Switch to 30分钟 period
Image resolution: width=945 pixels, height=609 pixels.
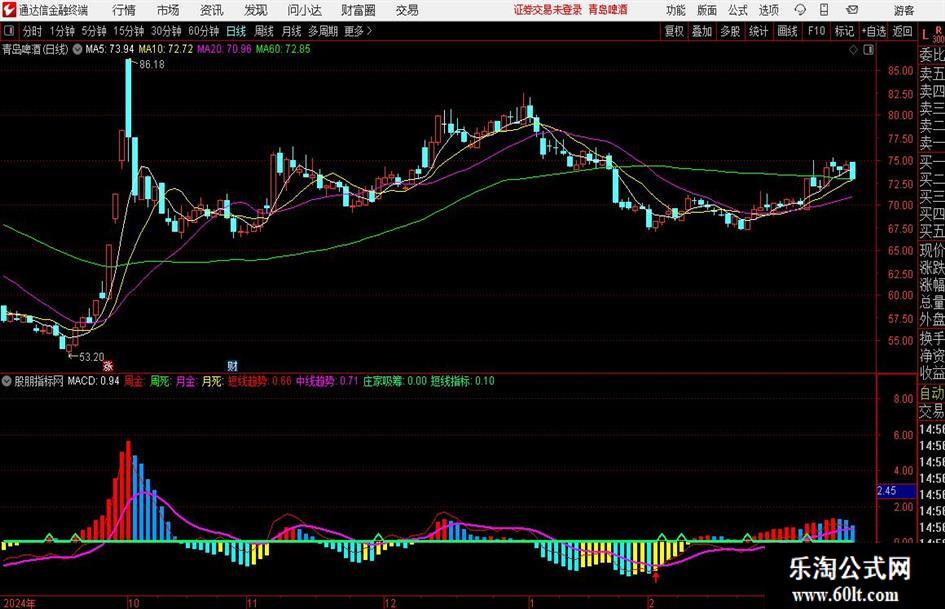(166, 31)
